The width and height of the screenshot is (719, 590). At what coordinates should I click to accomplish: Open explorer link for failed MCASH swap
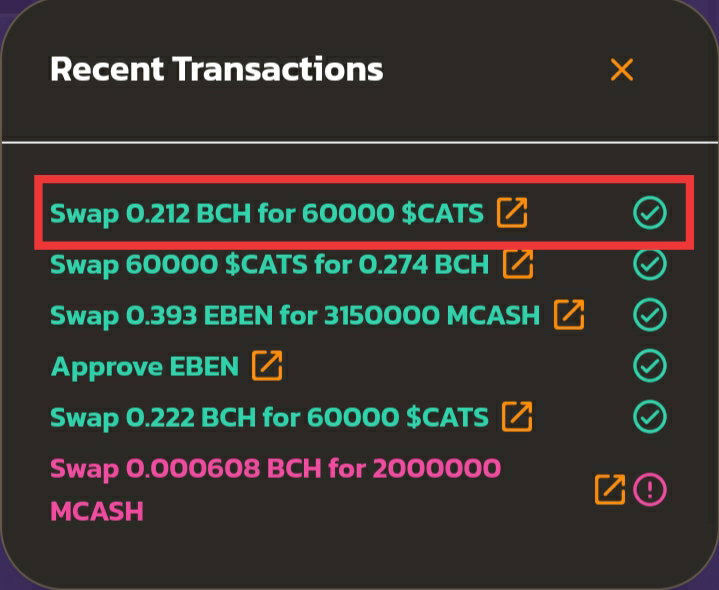point(610,490)
